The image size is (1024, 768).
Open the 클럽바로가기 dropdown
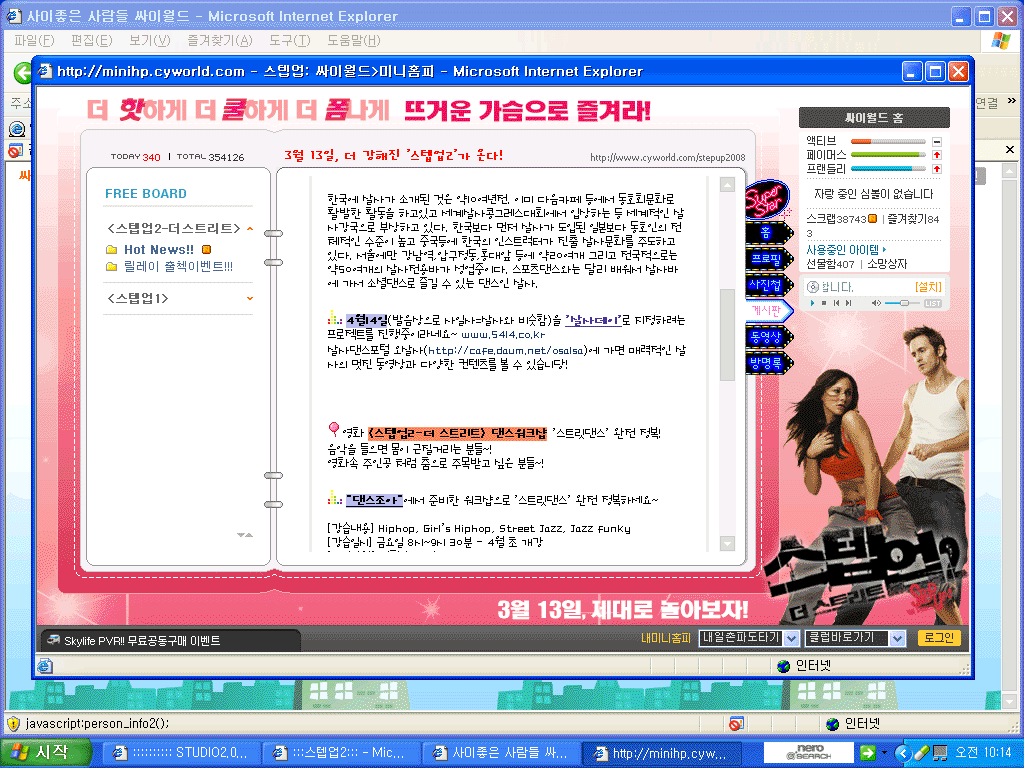898,638
